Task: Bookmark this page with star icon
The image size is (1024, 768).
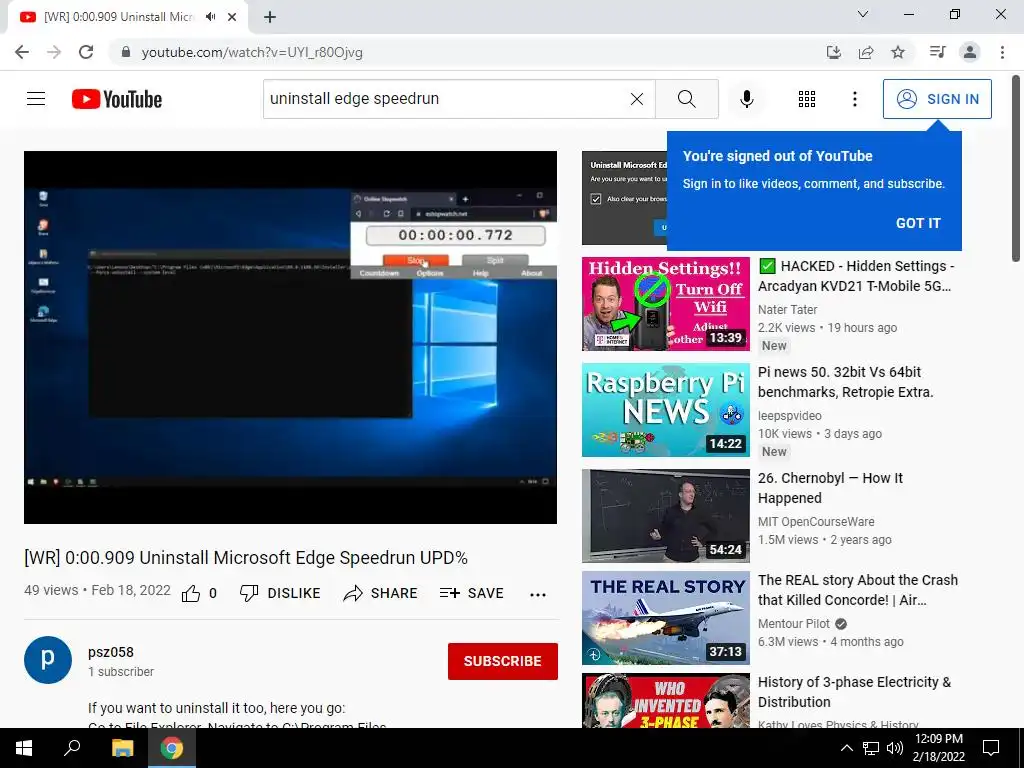Action: (898, 52)
